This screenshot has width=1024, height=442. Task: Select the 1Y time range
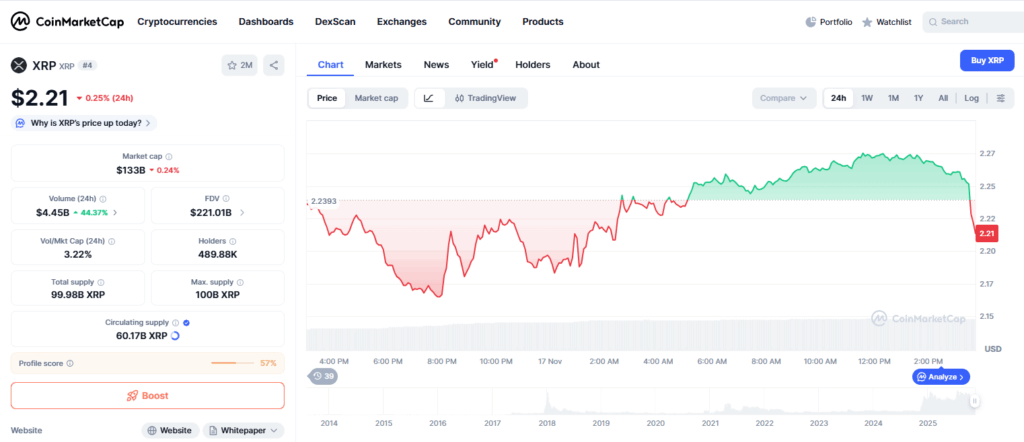click(918, 98)
